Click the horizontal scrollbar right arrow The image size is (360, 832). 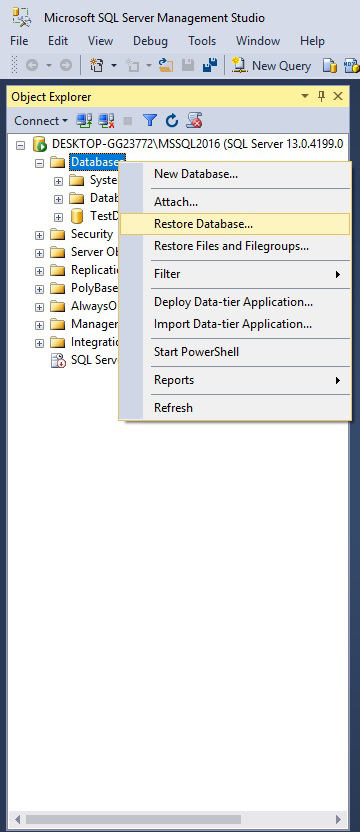pyautogui.click(x=339, y=819)
